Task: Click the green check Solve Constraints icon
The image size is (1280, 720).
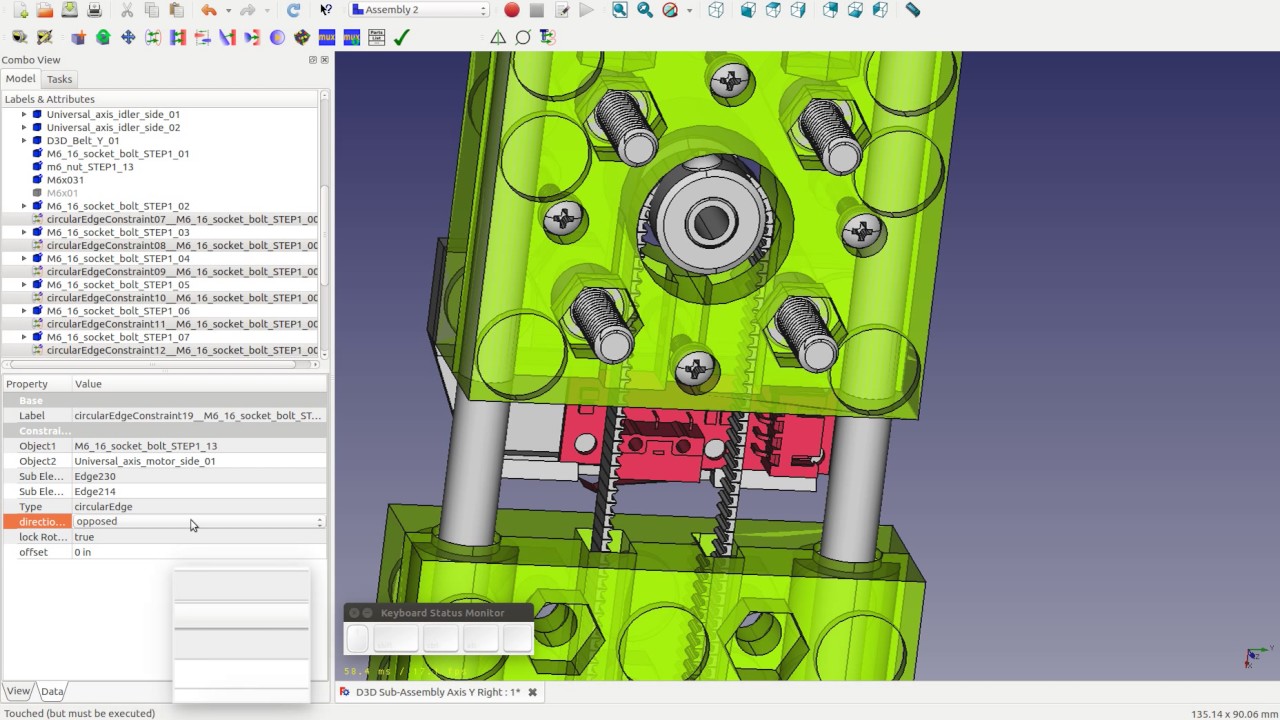Action: pos(401,37)
